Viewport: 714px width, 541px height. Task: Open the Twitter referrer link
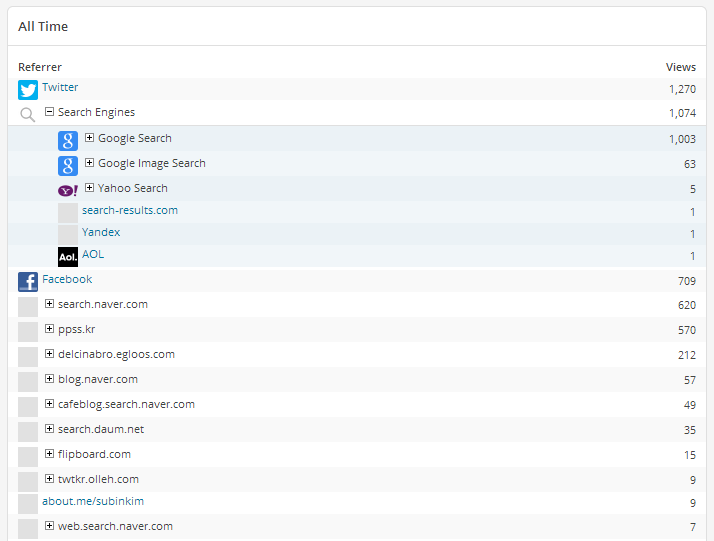[x=60, y=88]
